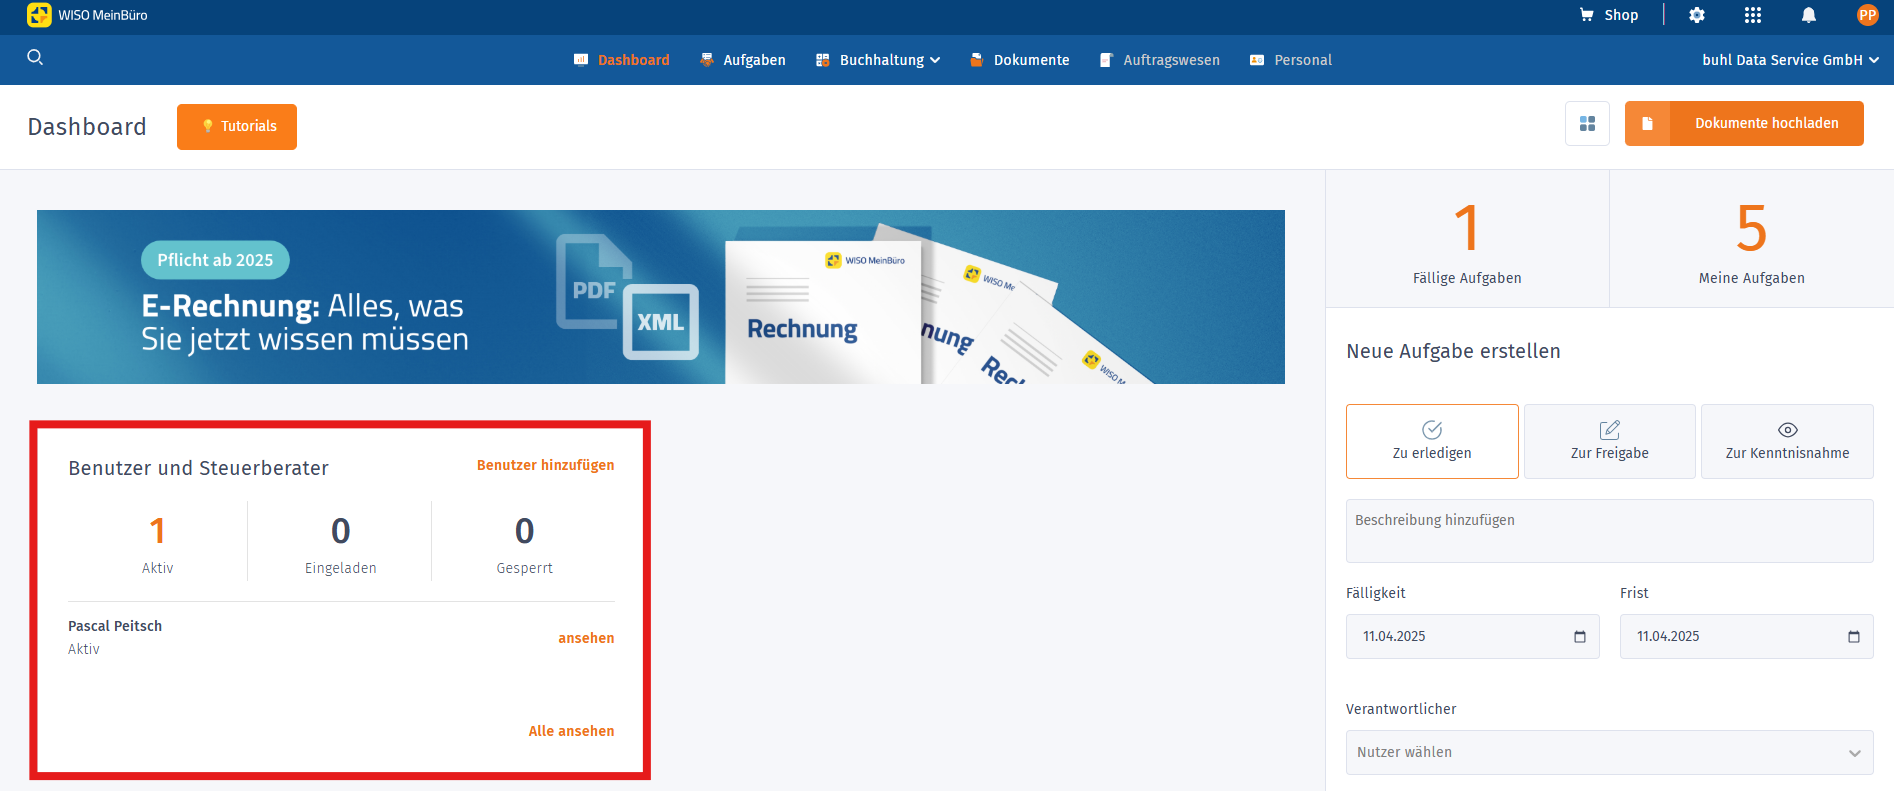Open the E-Rechnung banner
This screenshot has height=791, width=1894.
(x=661, y=297)
